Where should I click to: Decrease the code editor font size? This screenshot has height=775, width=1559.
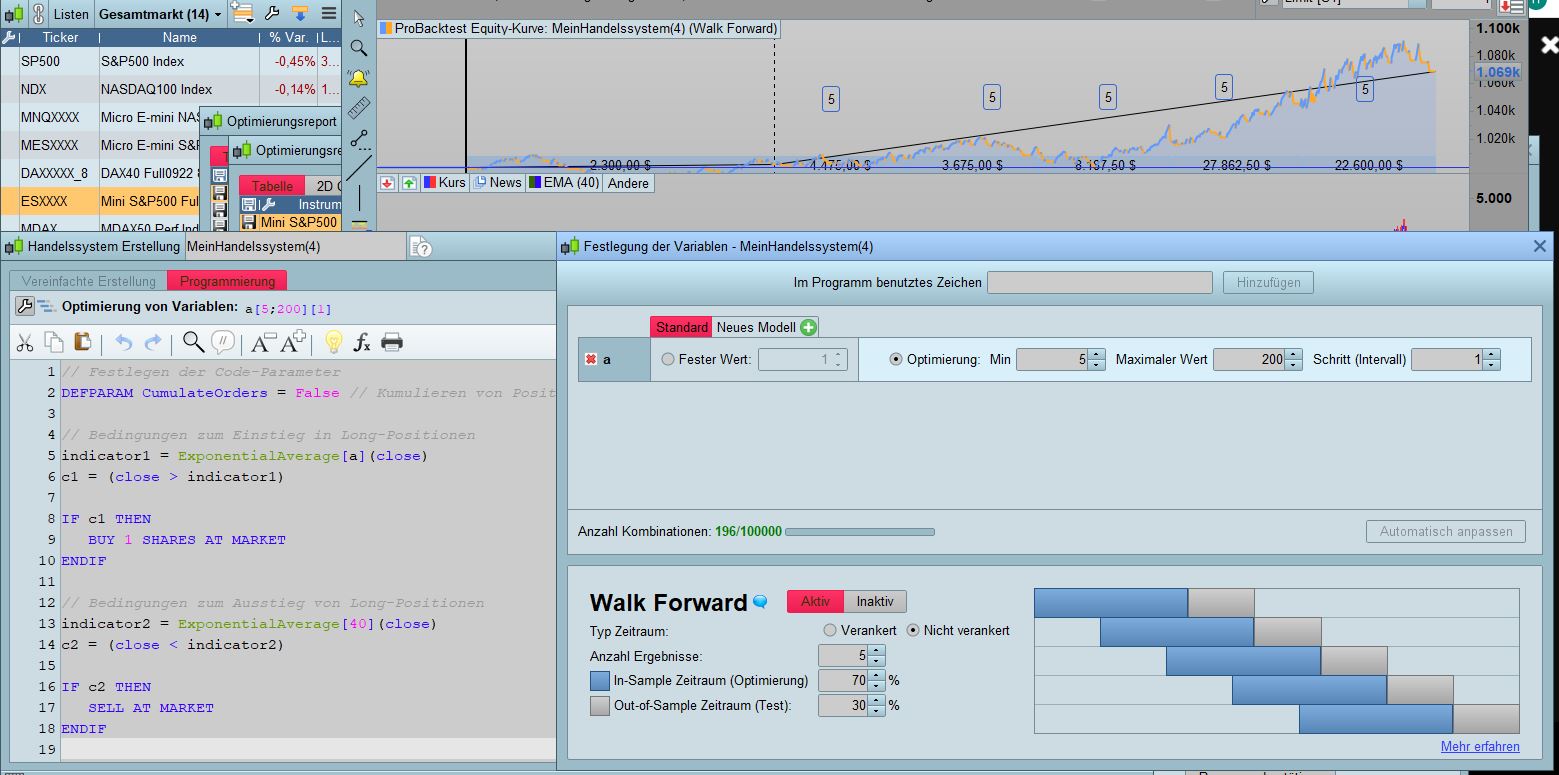pyautogui.click(x=262, y=343)
